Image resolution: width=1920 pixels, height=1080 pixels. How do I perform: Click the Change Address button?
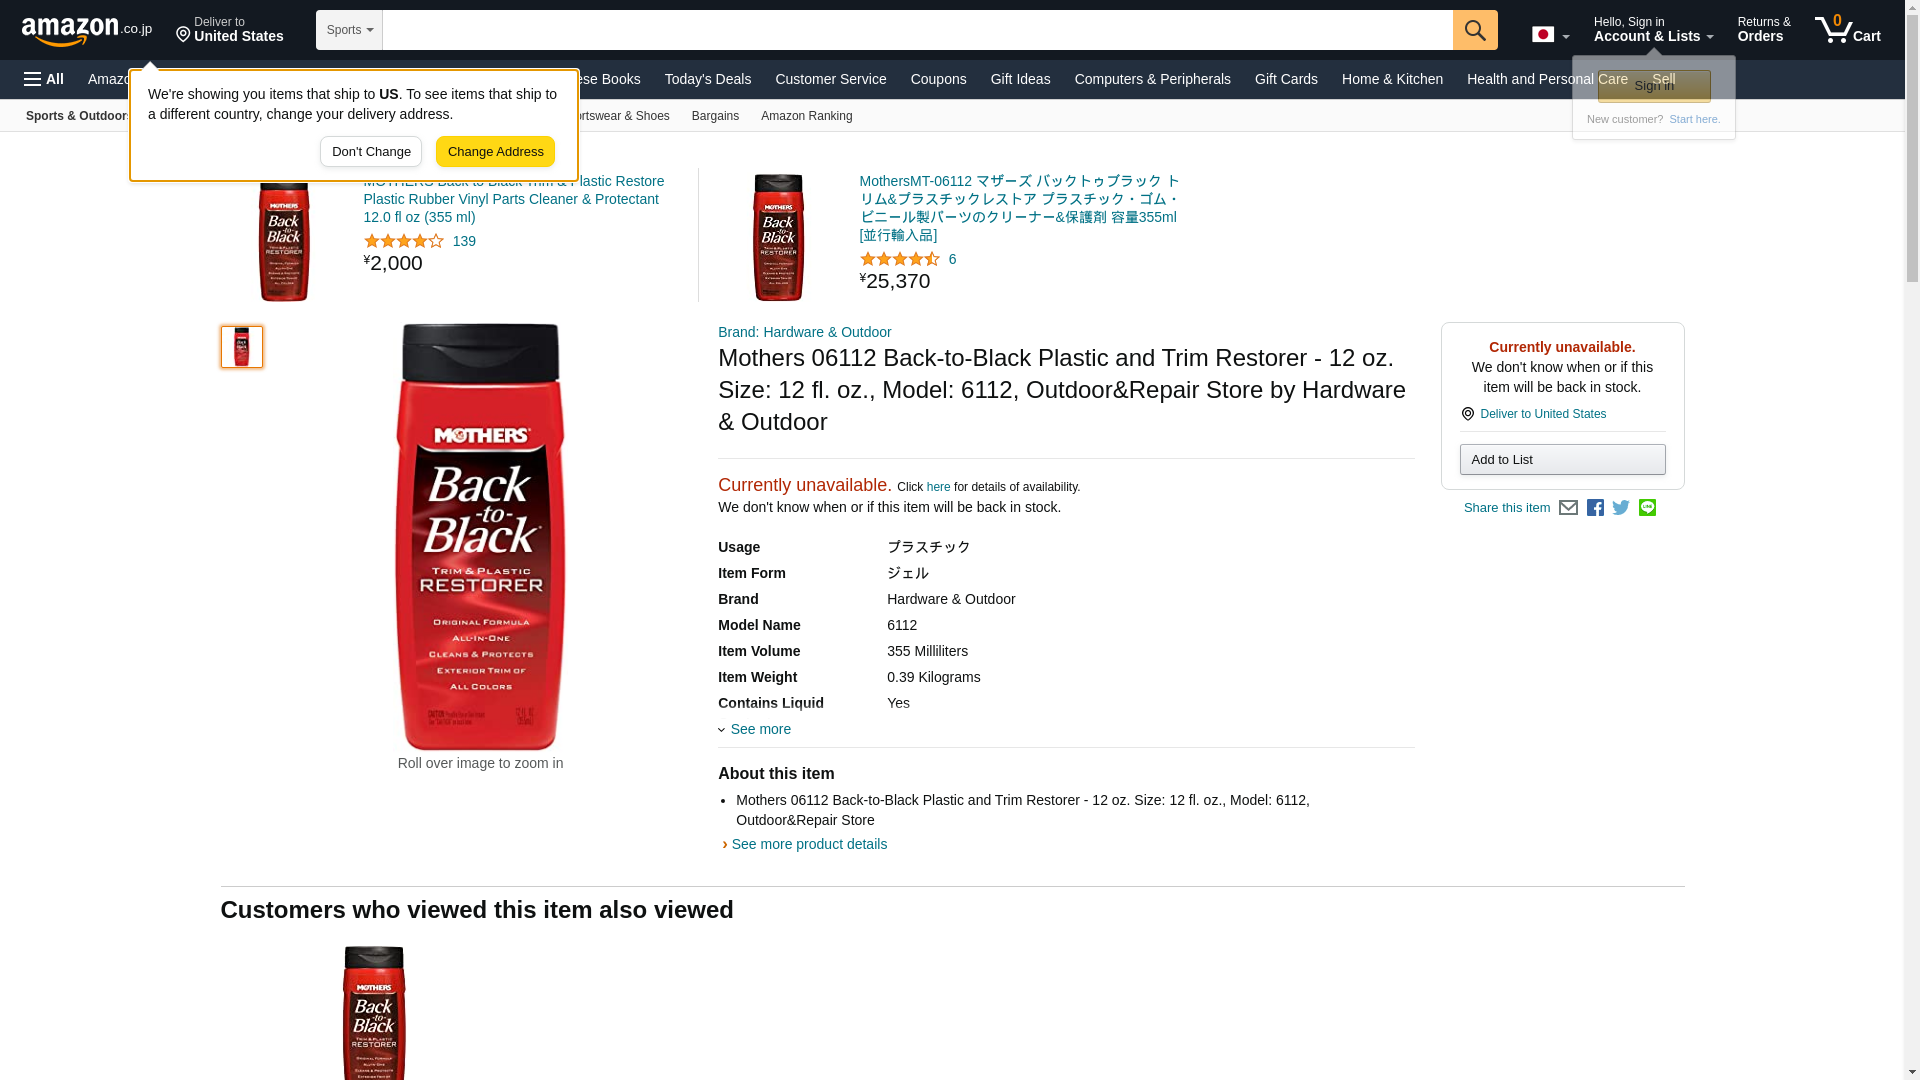(495, 152)
